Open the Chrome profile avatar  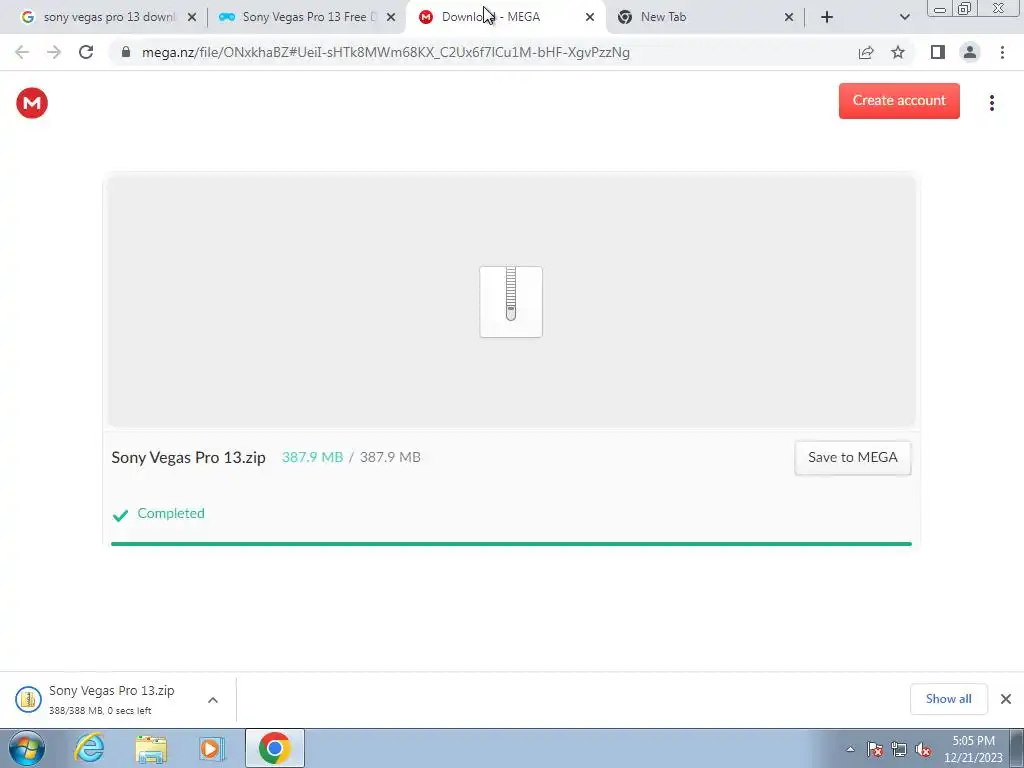970,52
